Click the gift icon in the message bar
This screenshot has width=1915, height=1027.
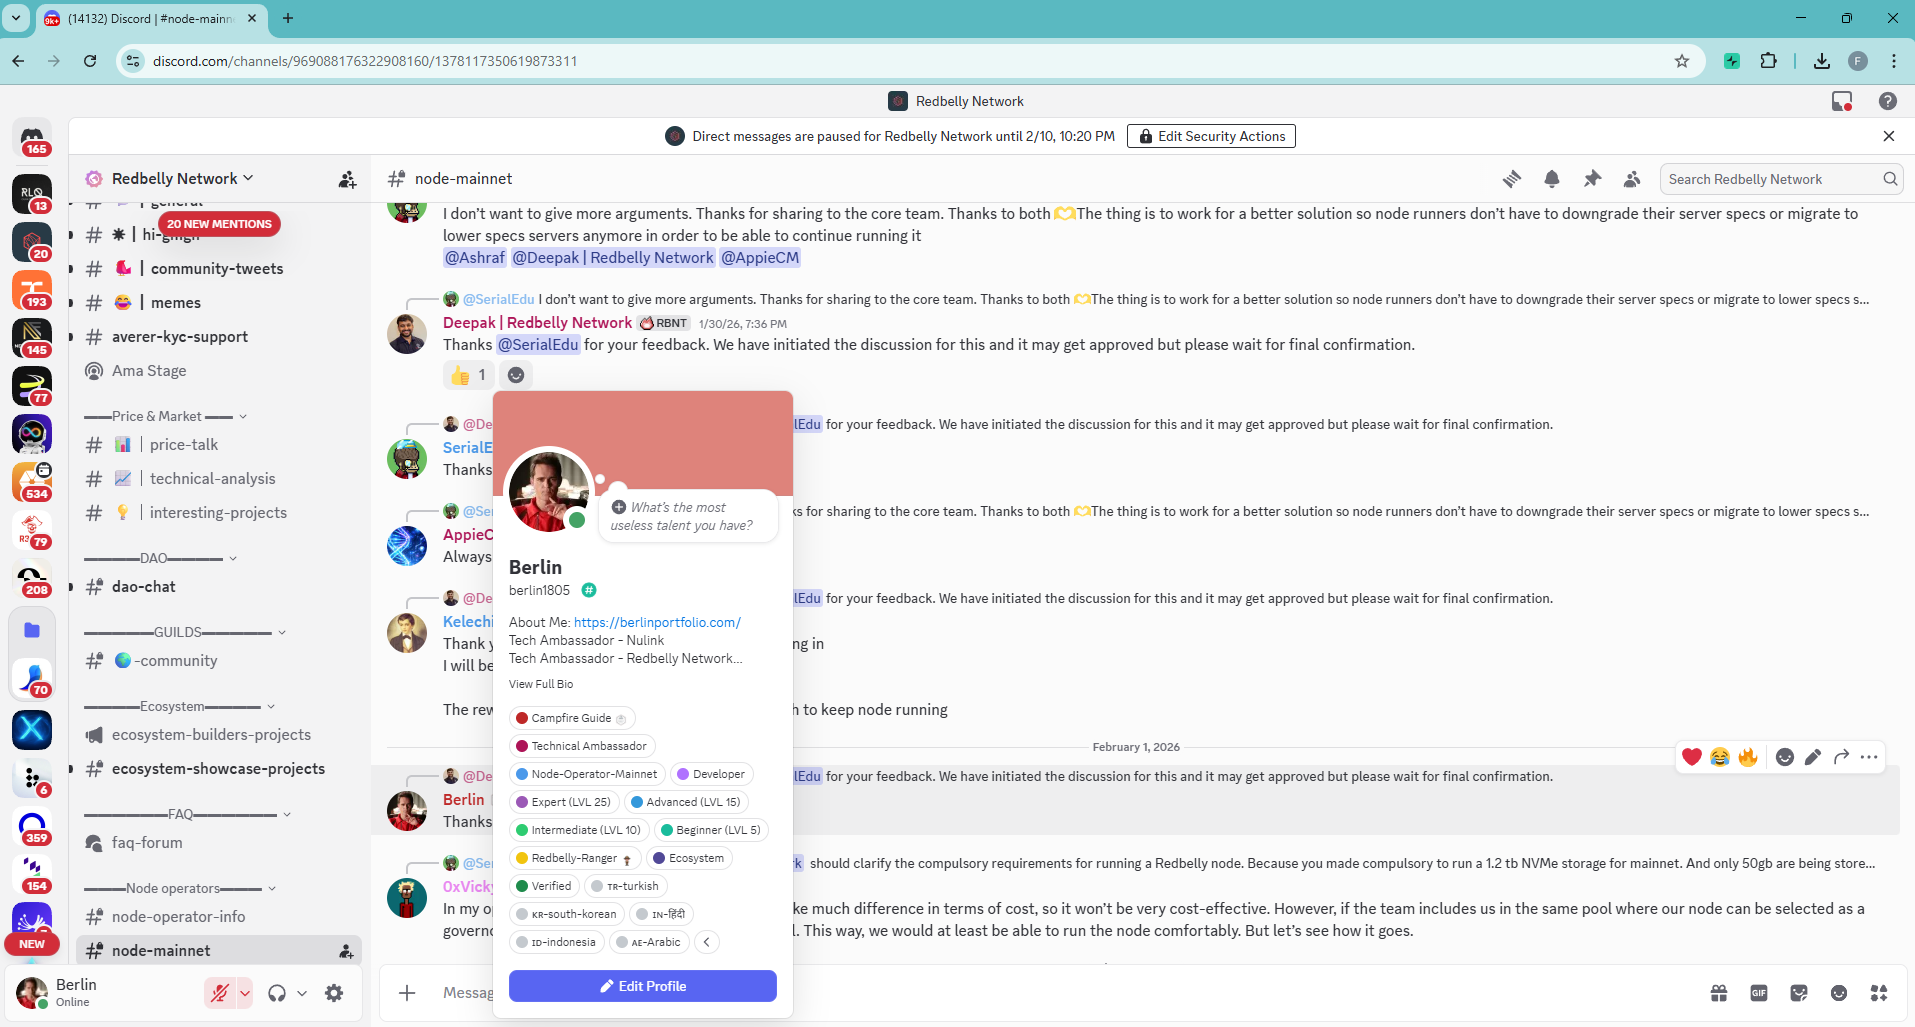pyautogui.click(x=1719, y=993)
